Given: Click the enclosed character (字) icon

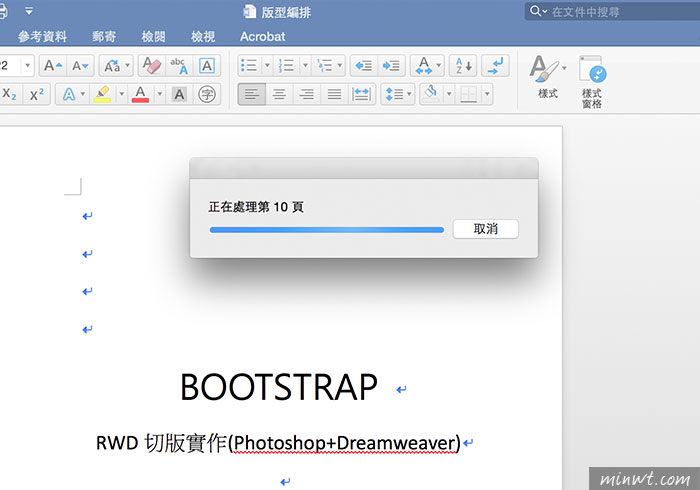Looking at the screenshot, I should click(207, 94).
